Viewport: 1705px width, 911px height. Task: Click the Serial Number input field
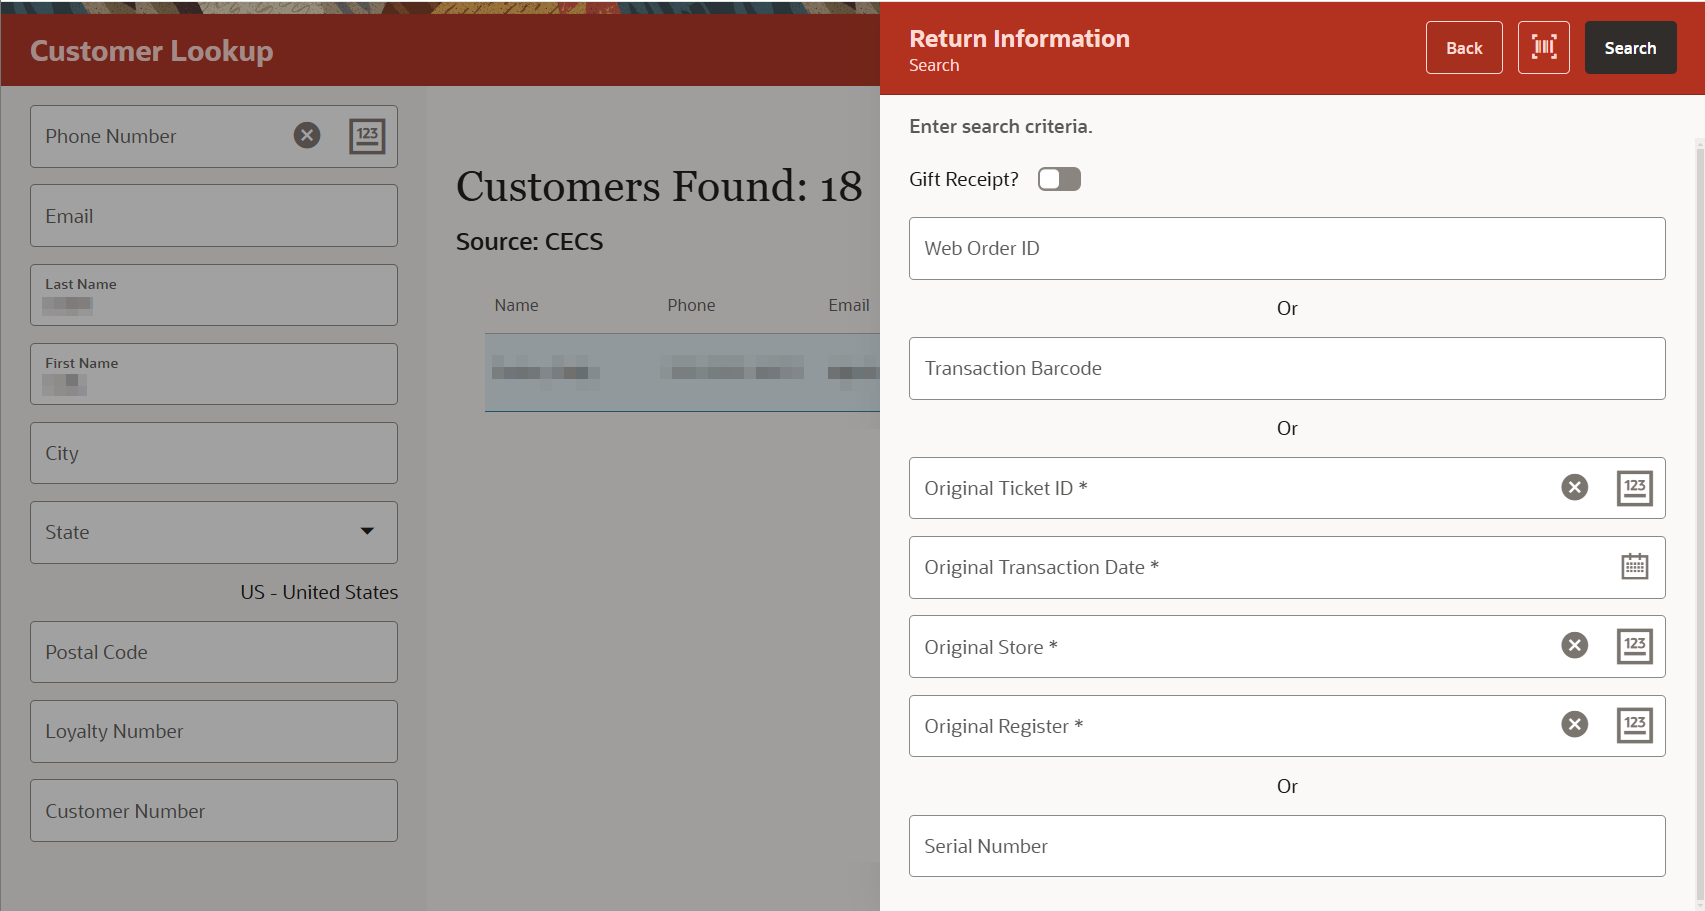coord(1287,845)
